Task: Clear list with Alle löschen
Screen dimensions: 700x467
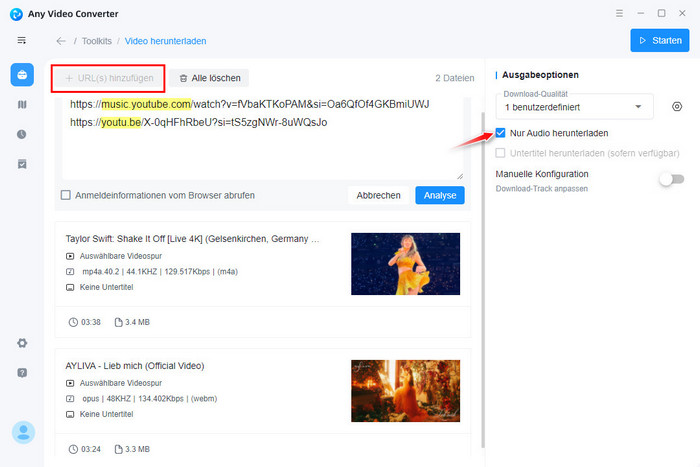Action: point(209,78)
